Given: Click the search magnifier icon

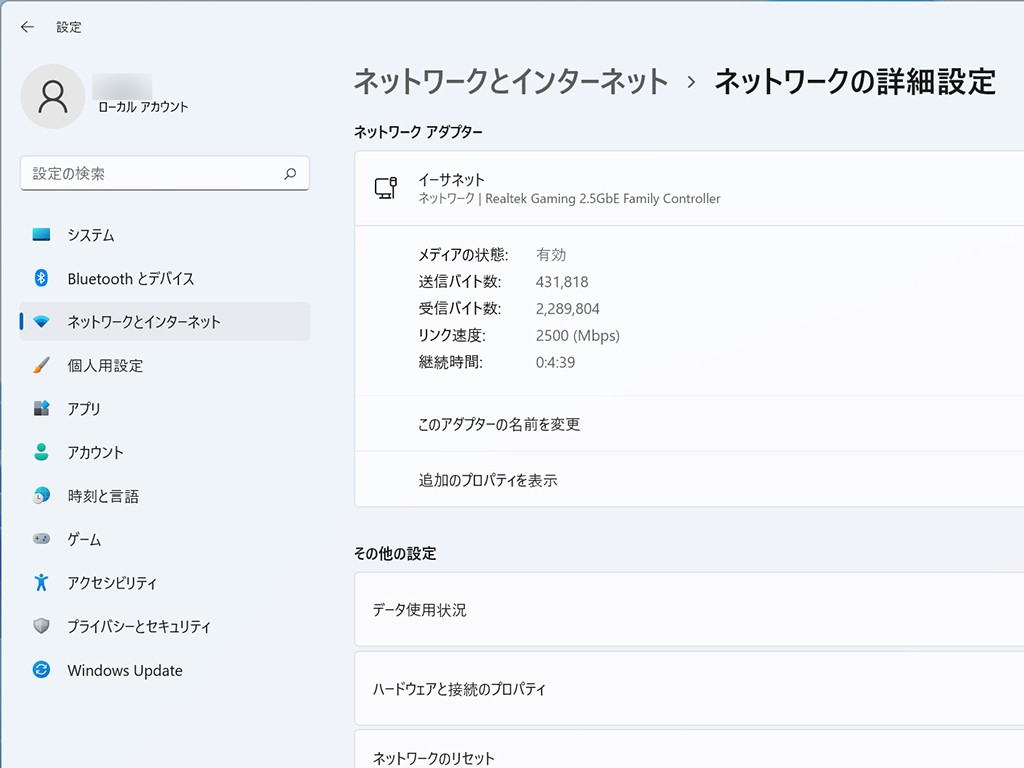Looking at the screenshot, I should click(290, 174).
